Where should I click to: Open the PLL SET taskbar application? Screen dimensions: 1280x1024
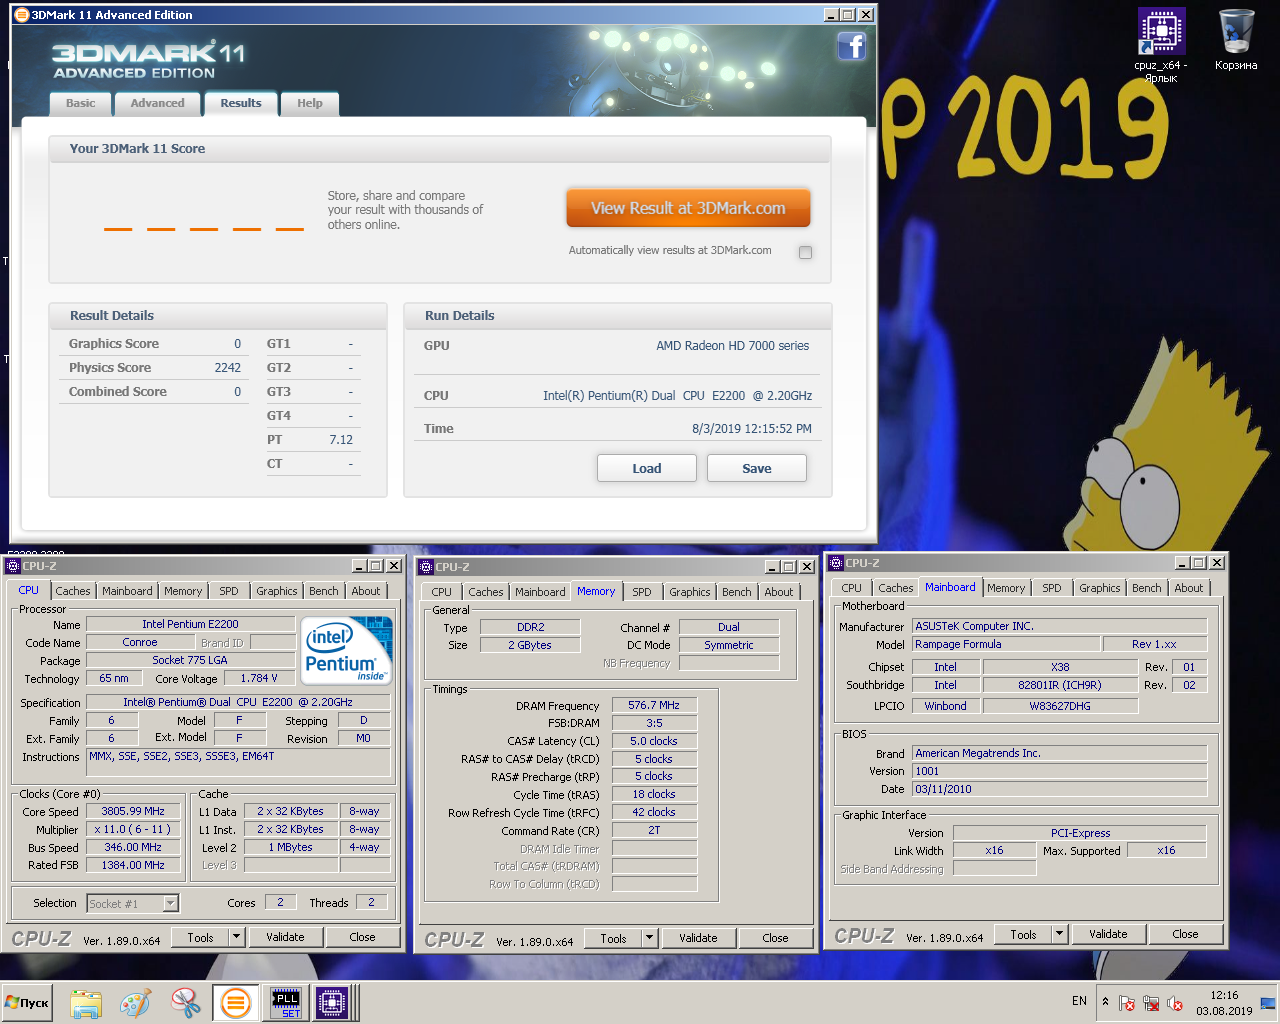286,1003
